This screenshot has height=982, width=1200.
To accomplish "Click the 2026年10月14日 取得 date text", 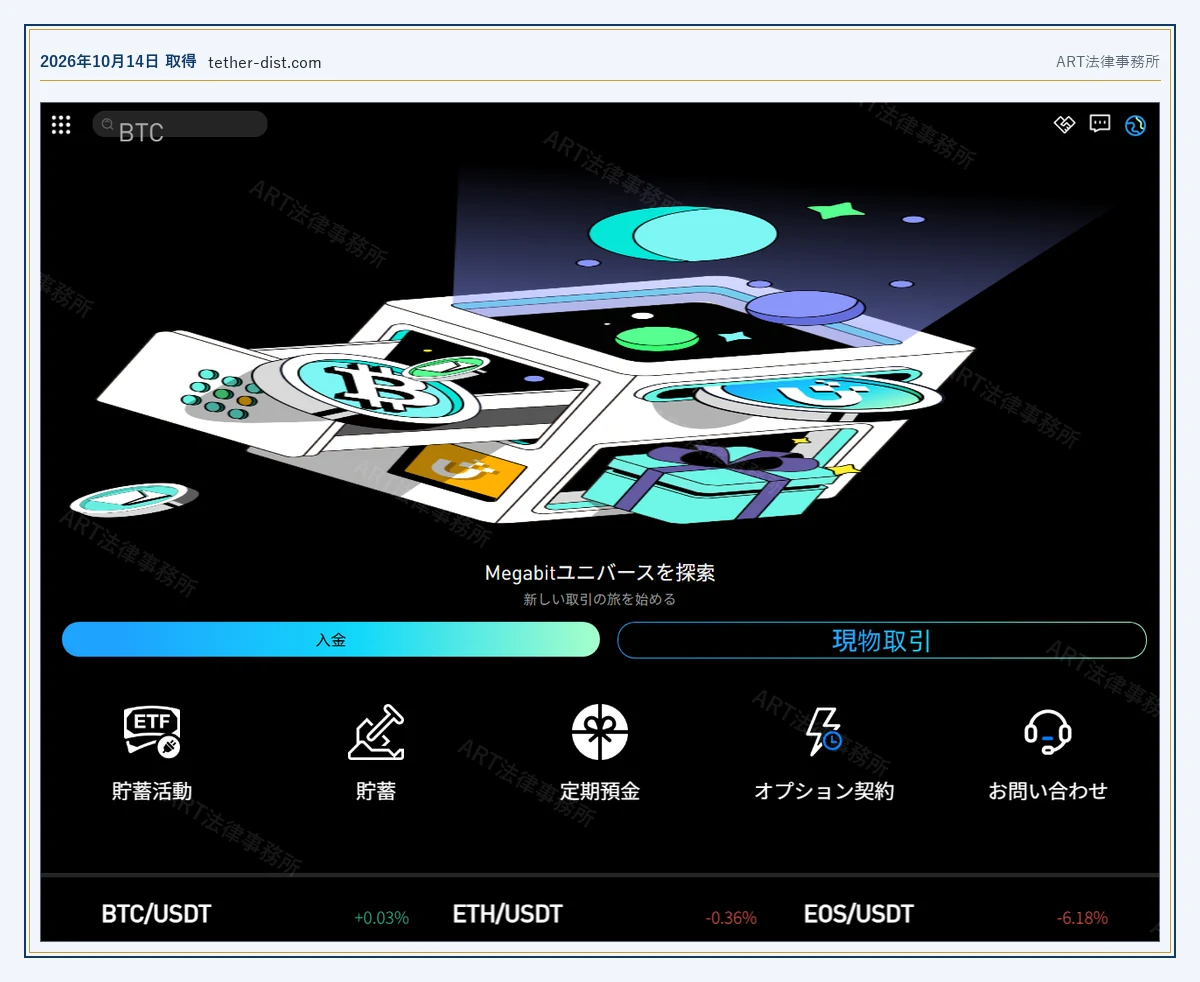I will click(x=118, y=61).
